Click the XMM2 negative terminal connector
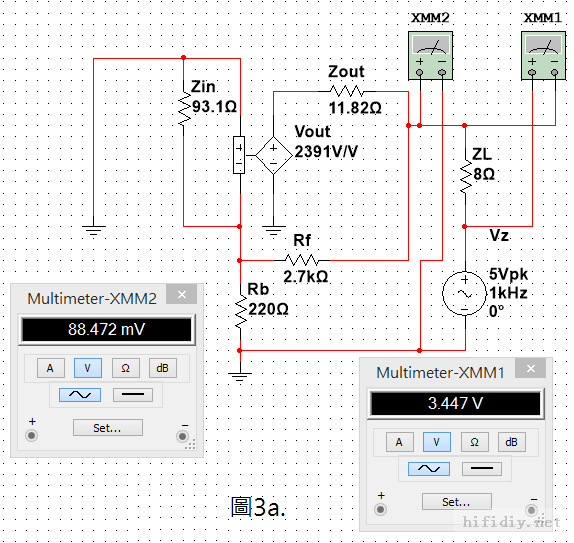 (182, 436)
